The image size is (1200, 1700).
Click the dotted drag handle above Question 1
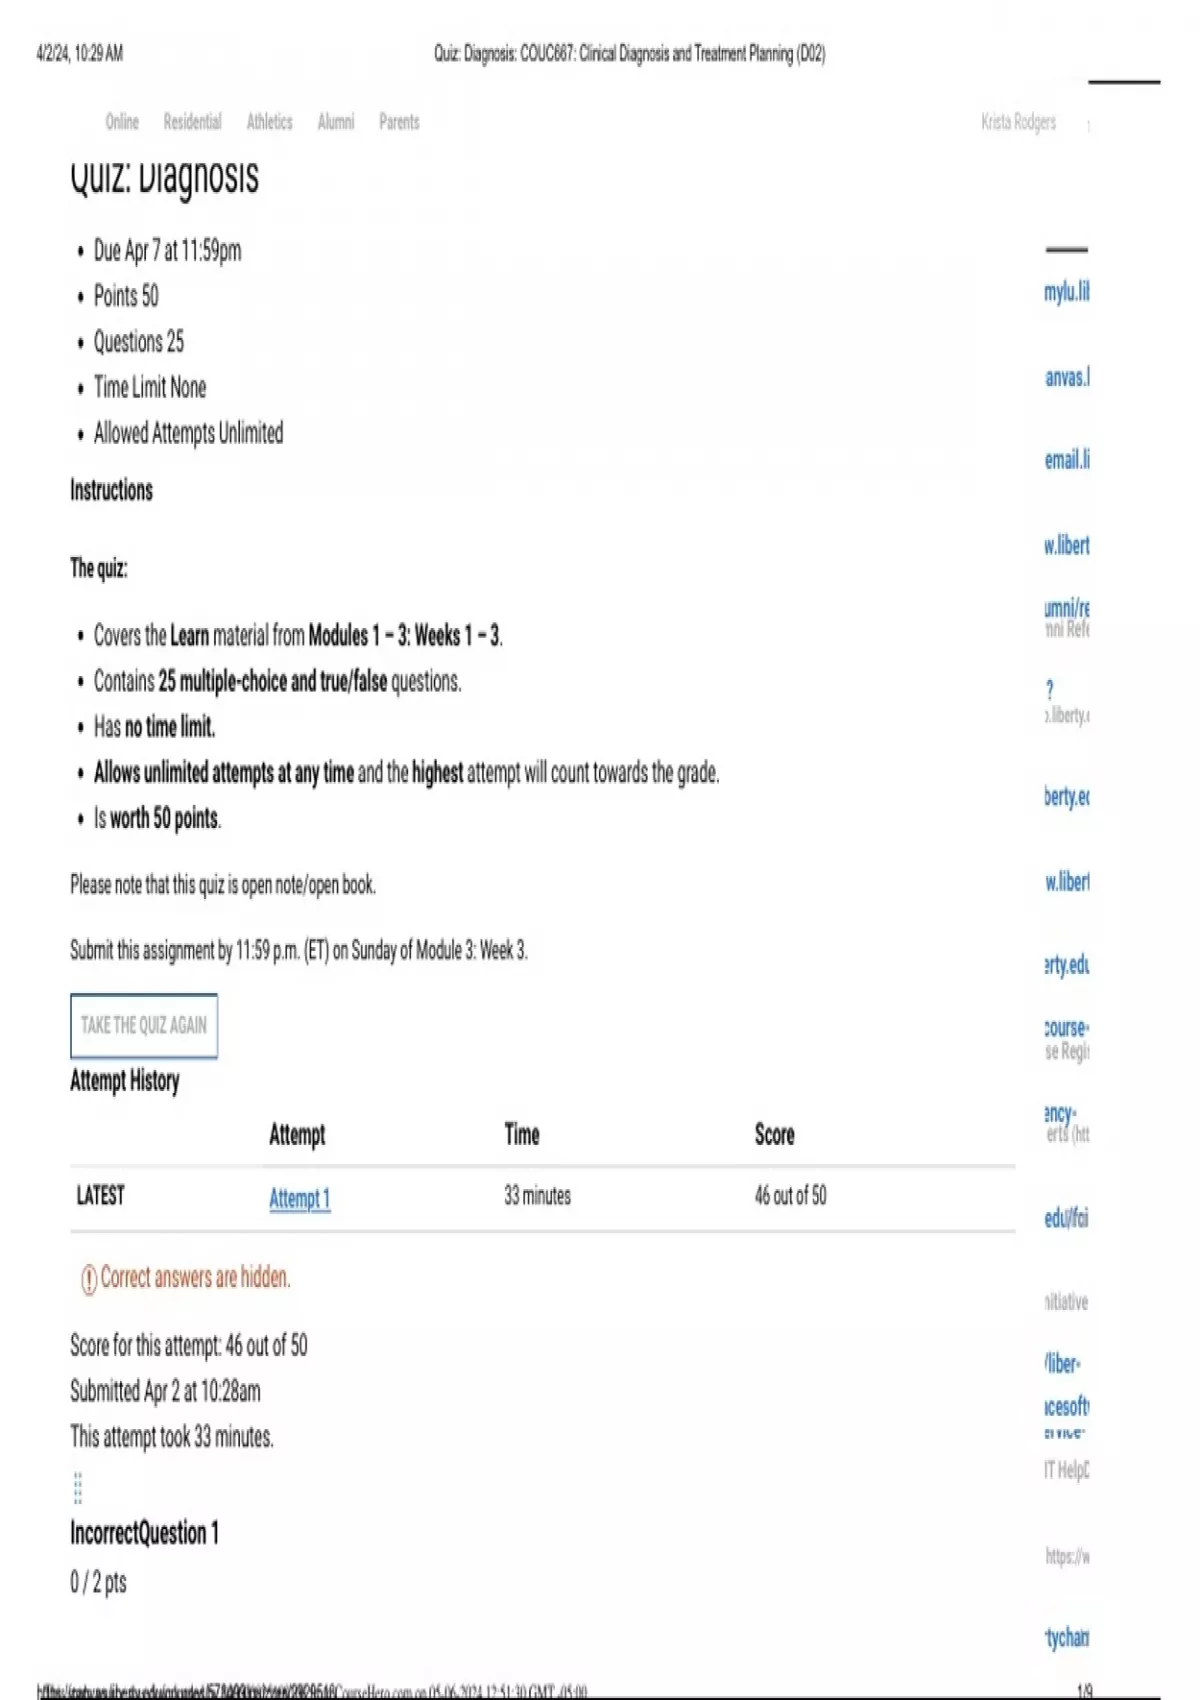coord(78,1488)
